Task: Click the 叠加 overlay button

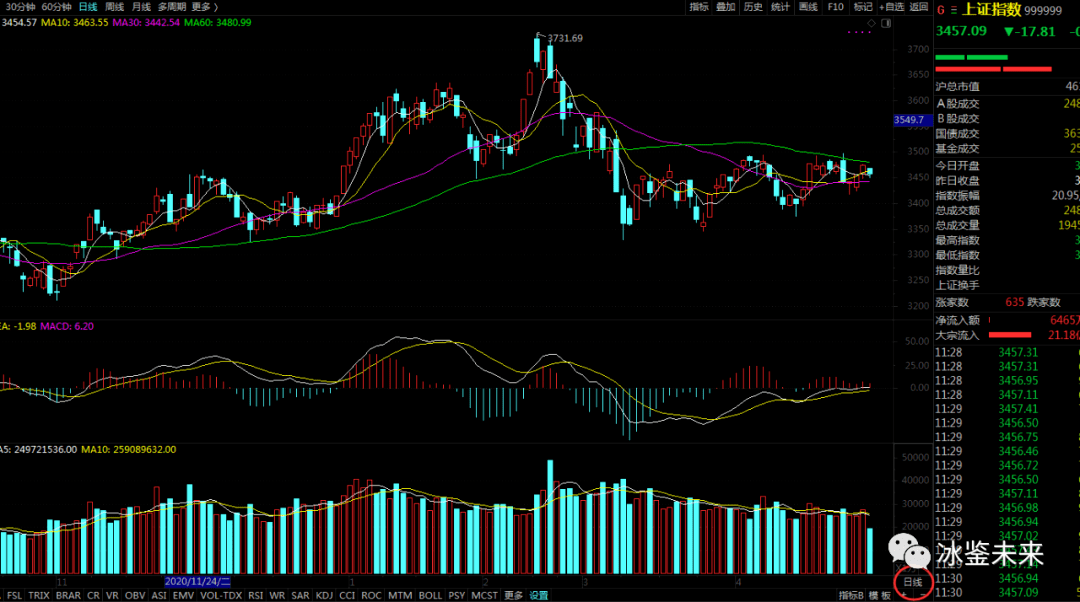Action: pyautogui.click(x=725, y=7)
